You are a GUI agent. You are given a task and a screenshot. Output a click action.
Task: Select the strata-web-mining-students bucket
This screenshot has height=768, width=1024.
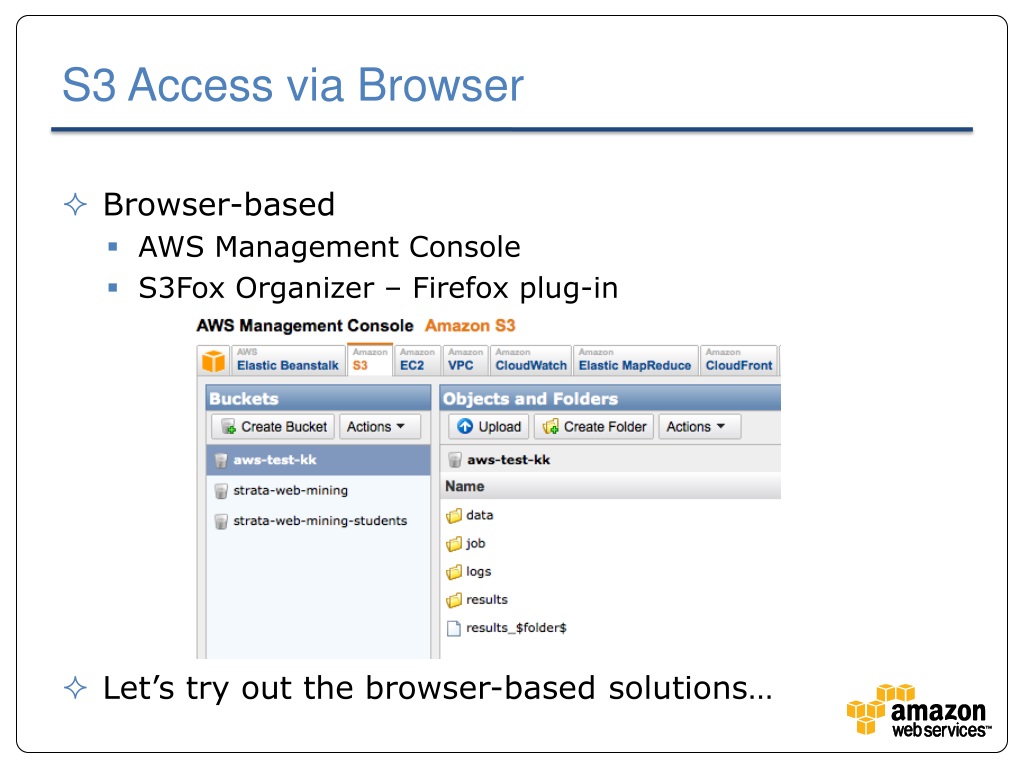coord(319,520)
